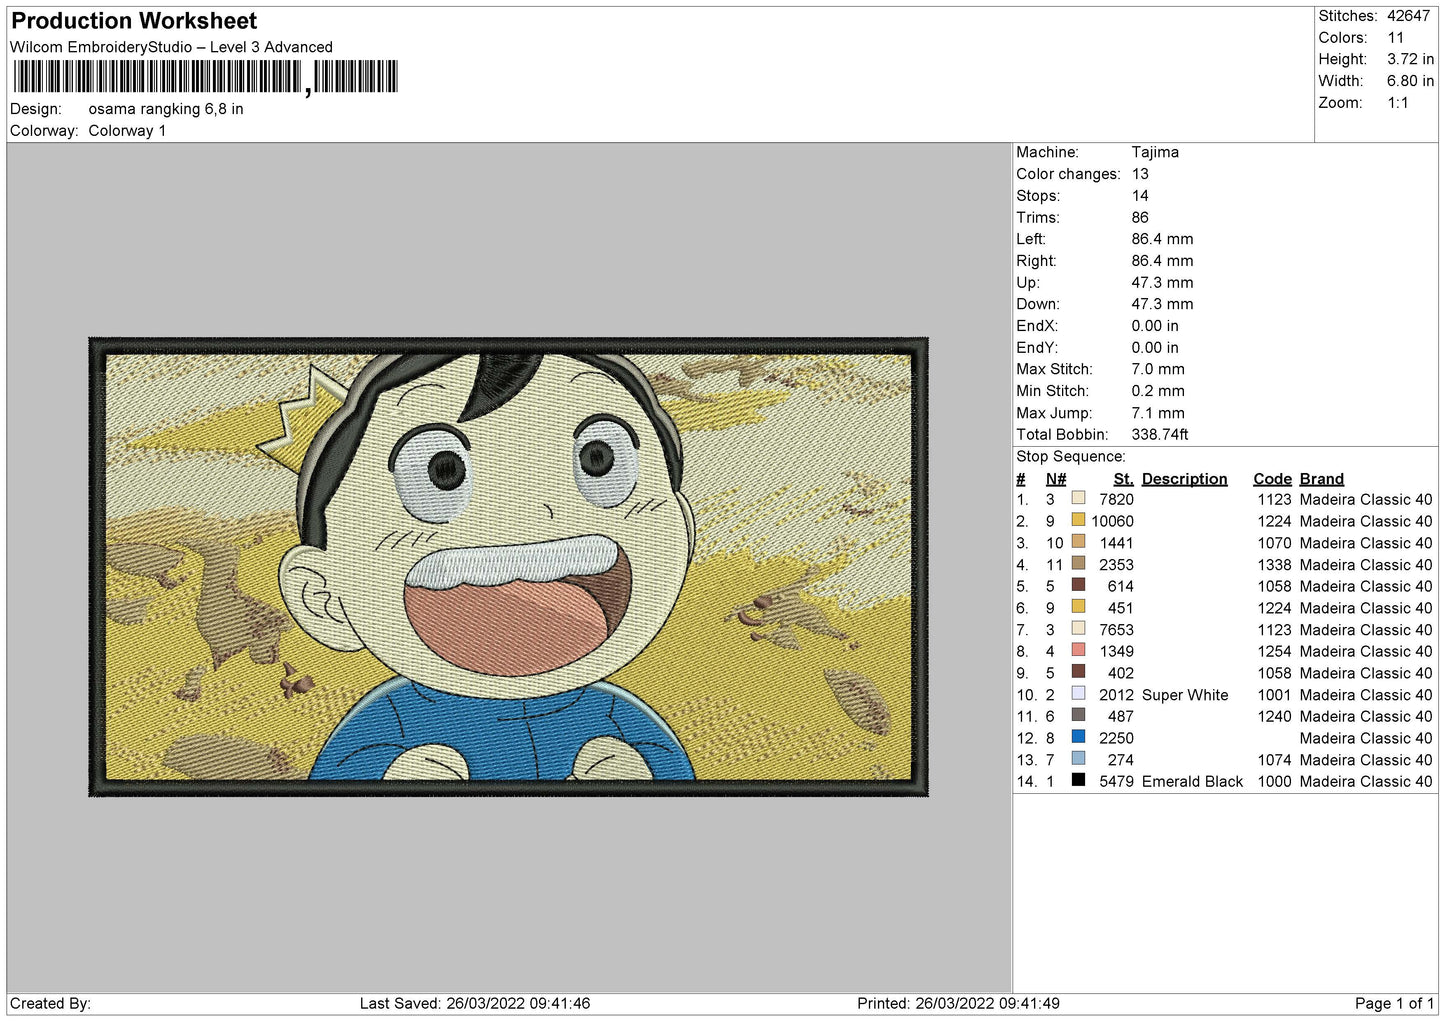Click the Height value '3.72 in'

pos(1410,60)
